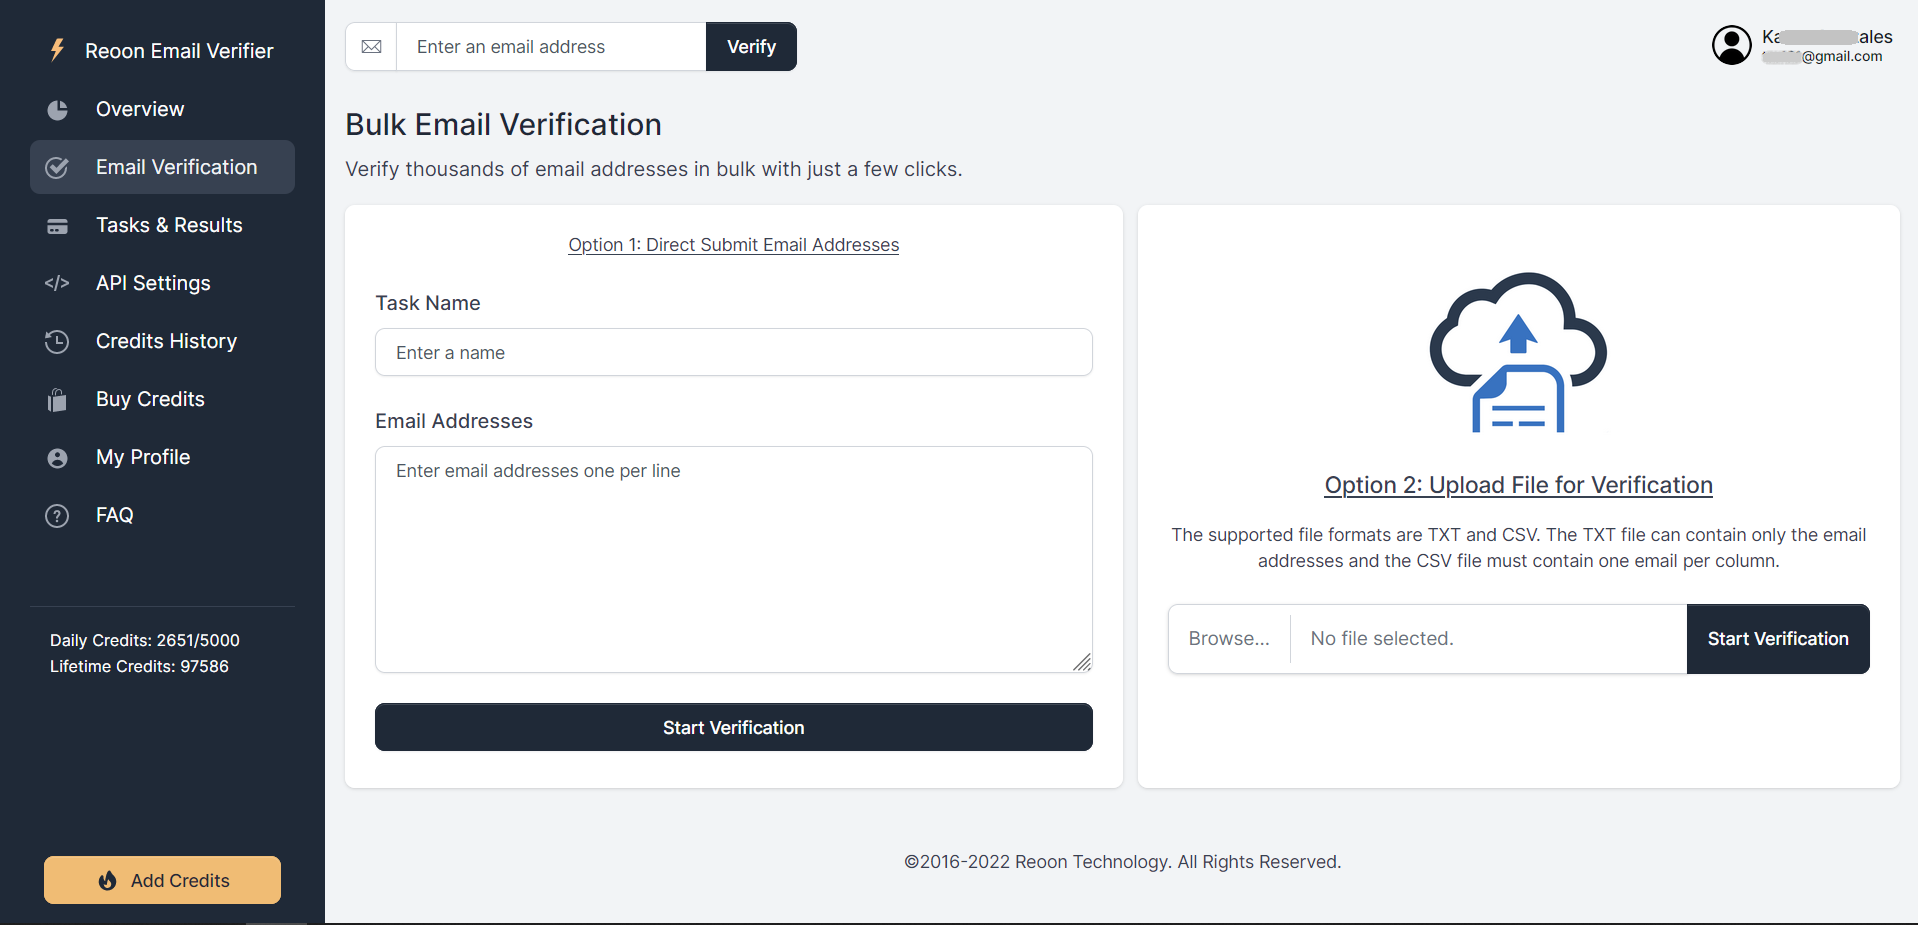
Task: Click the envelope icon beside the email field
Action: point(371,46)
